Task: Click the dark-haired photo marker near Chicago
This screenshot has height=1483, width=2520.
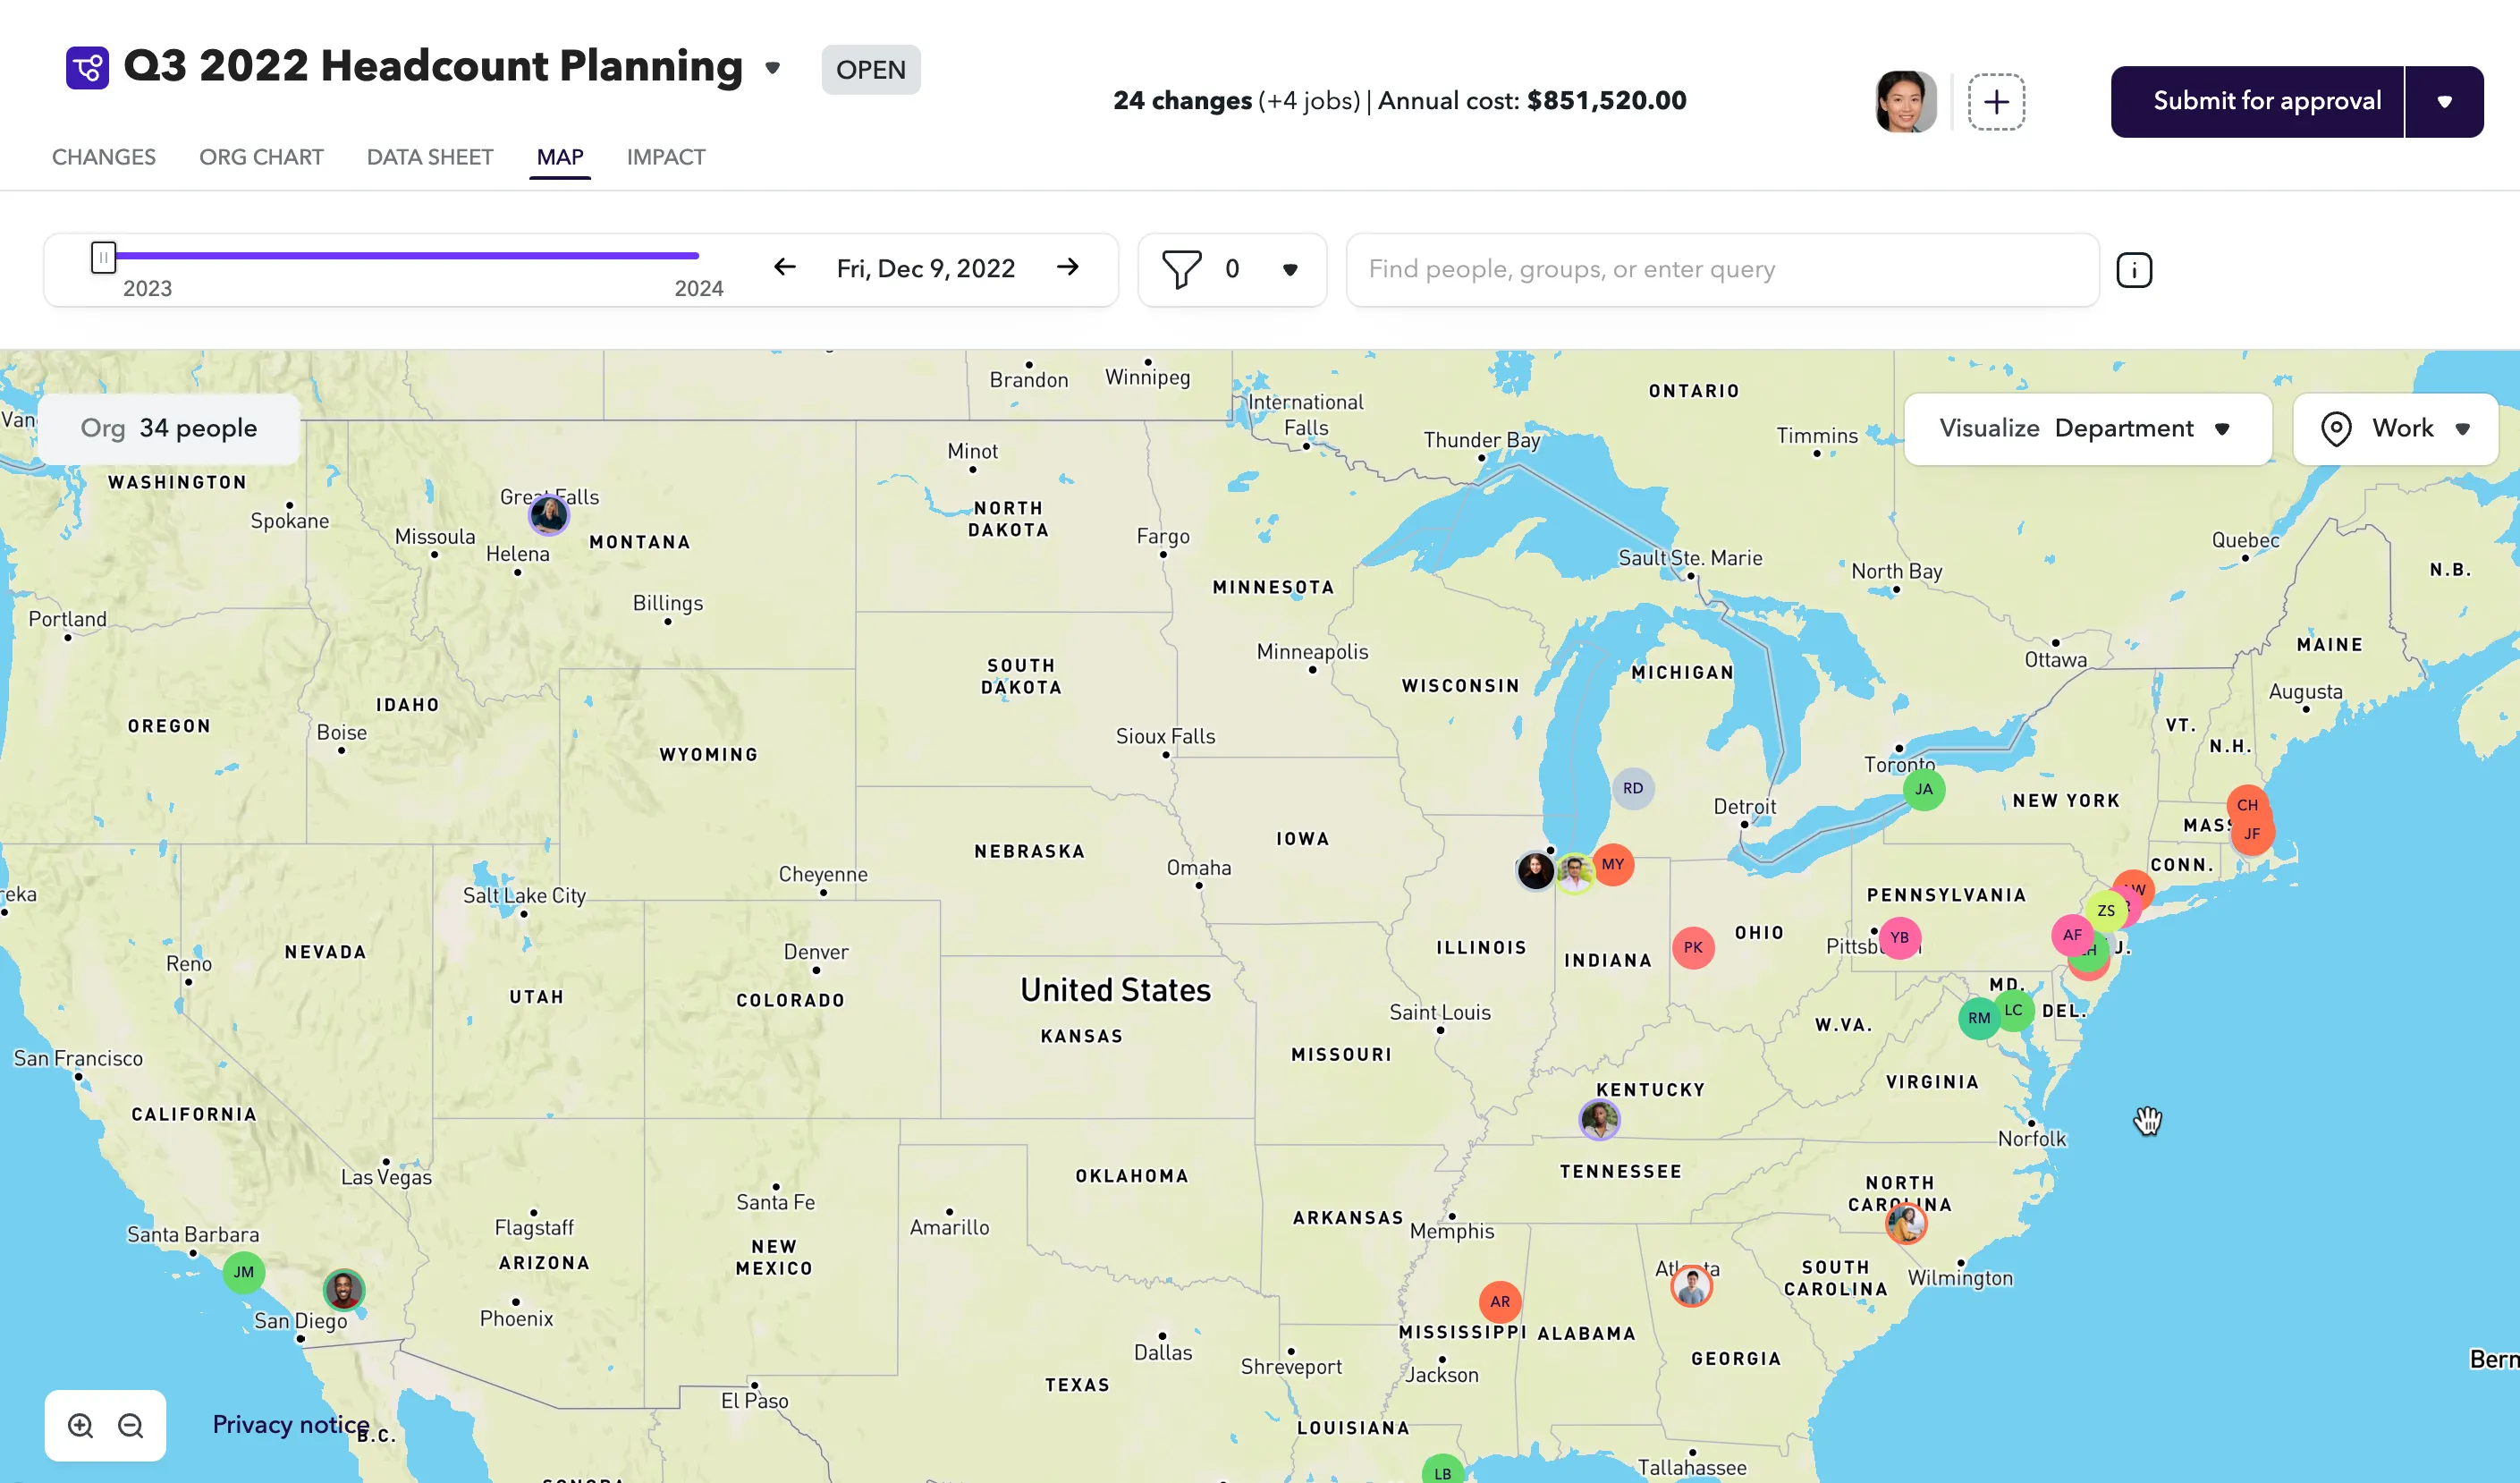Action: [x=1536, y=871]
